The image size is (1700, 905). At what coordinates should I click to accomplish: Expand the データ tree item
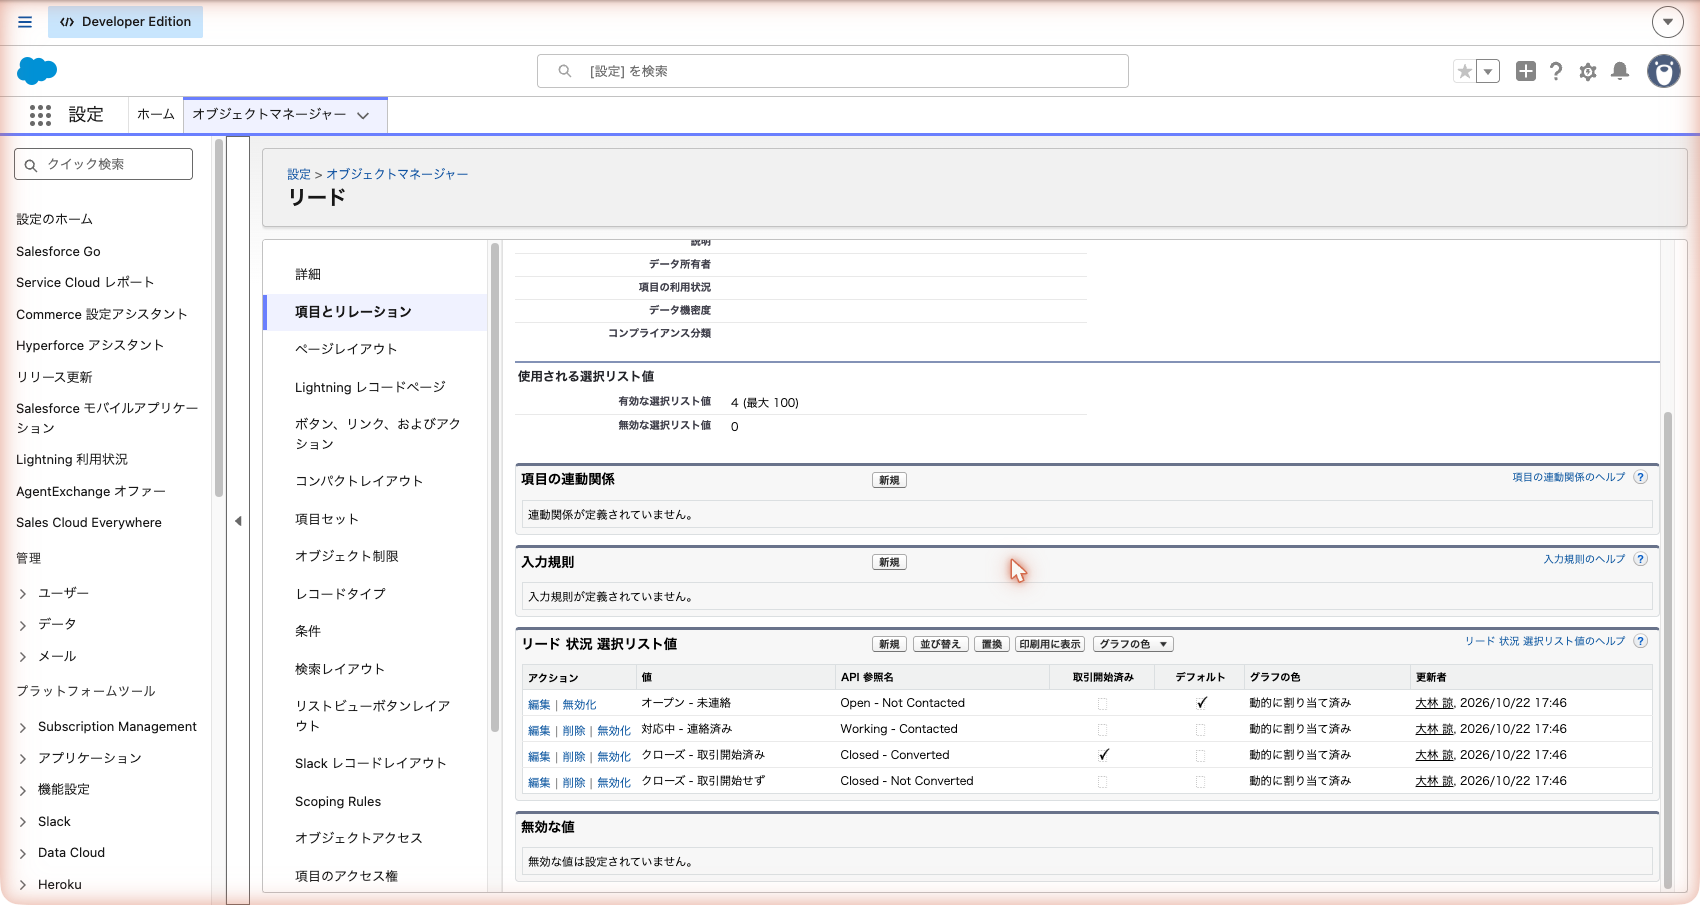click(x=23, y=625)
